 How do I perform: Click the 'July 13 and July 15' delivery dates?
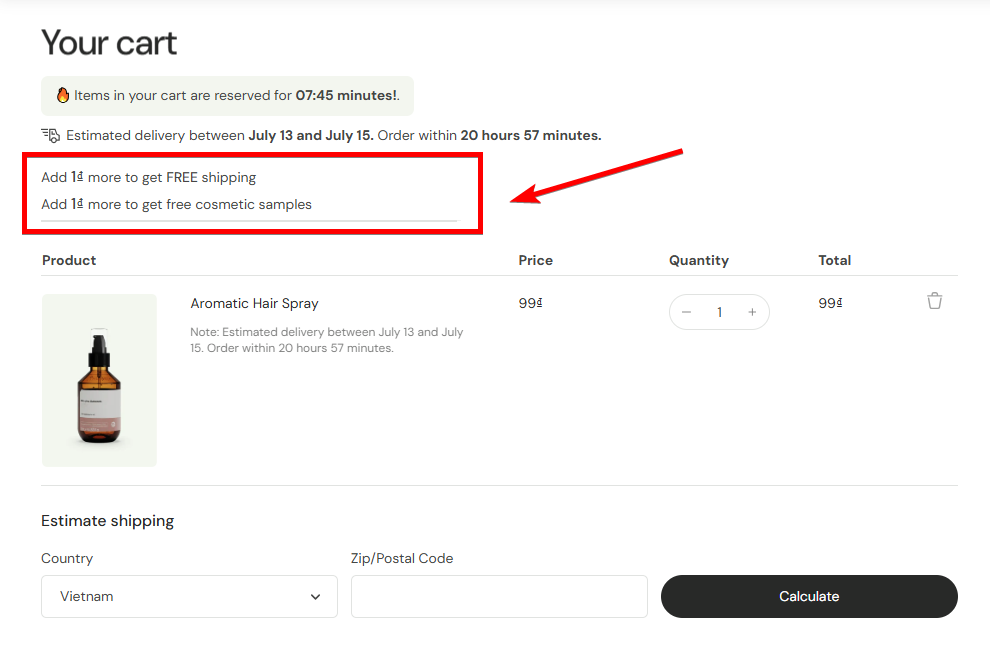point(311,135)
